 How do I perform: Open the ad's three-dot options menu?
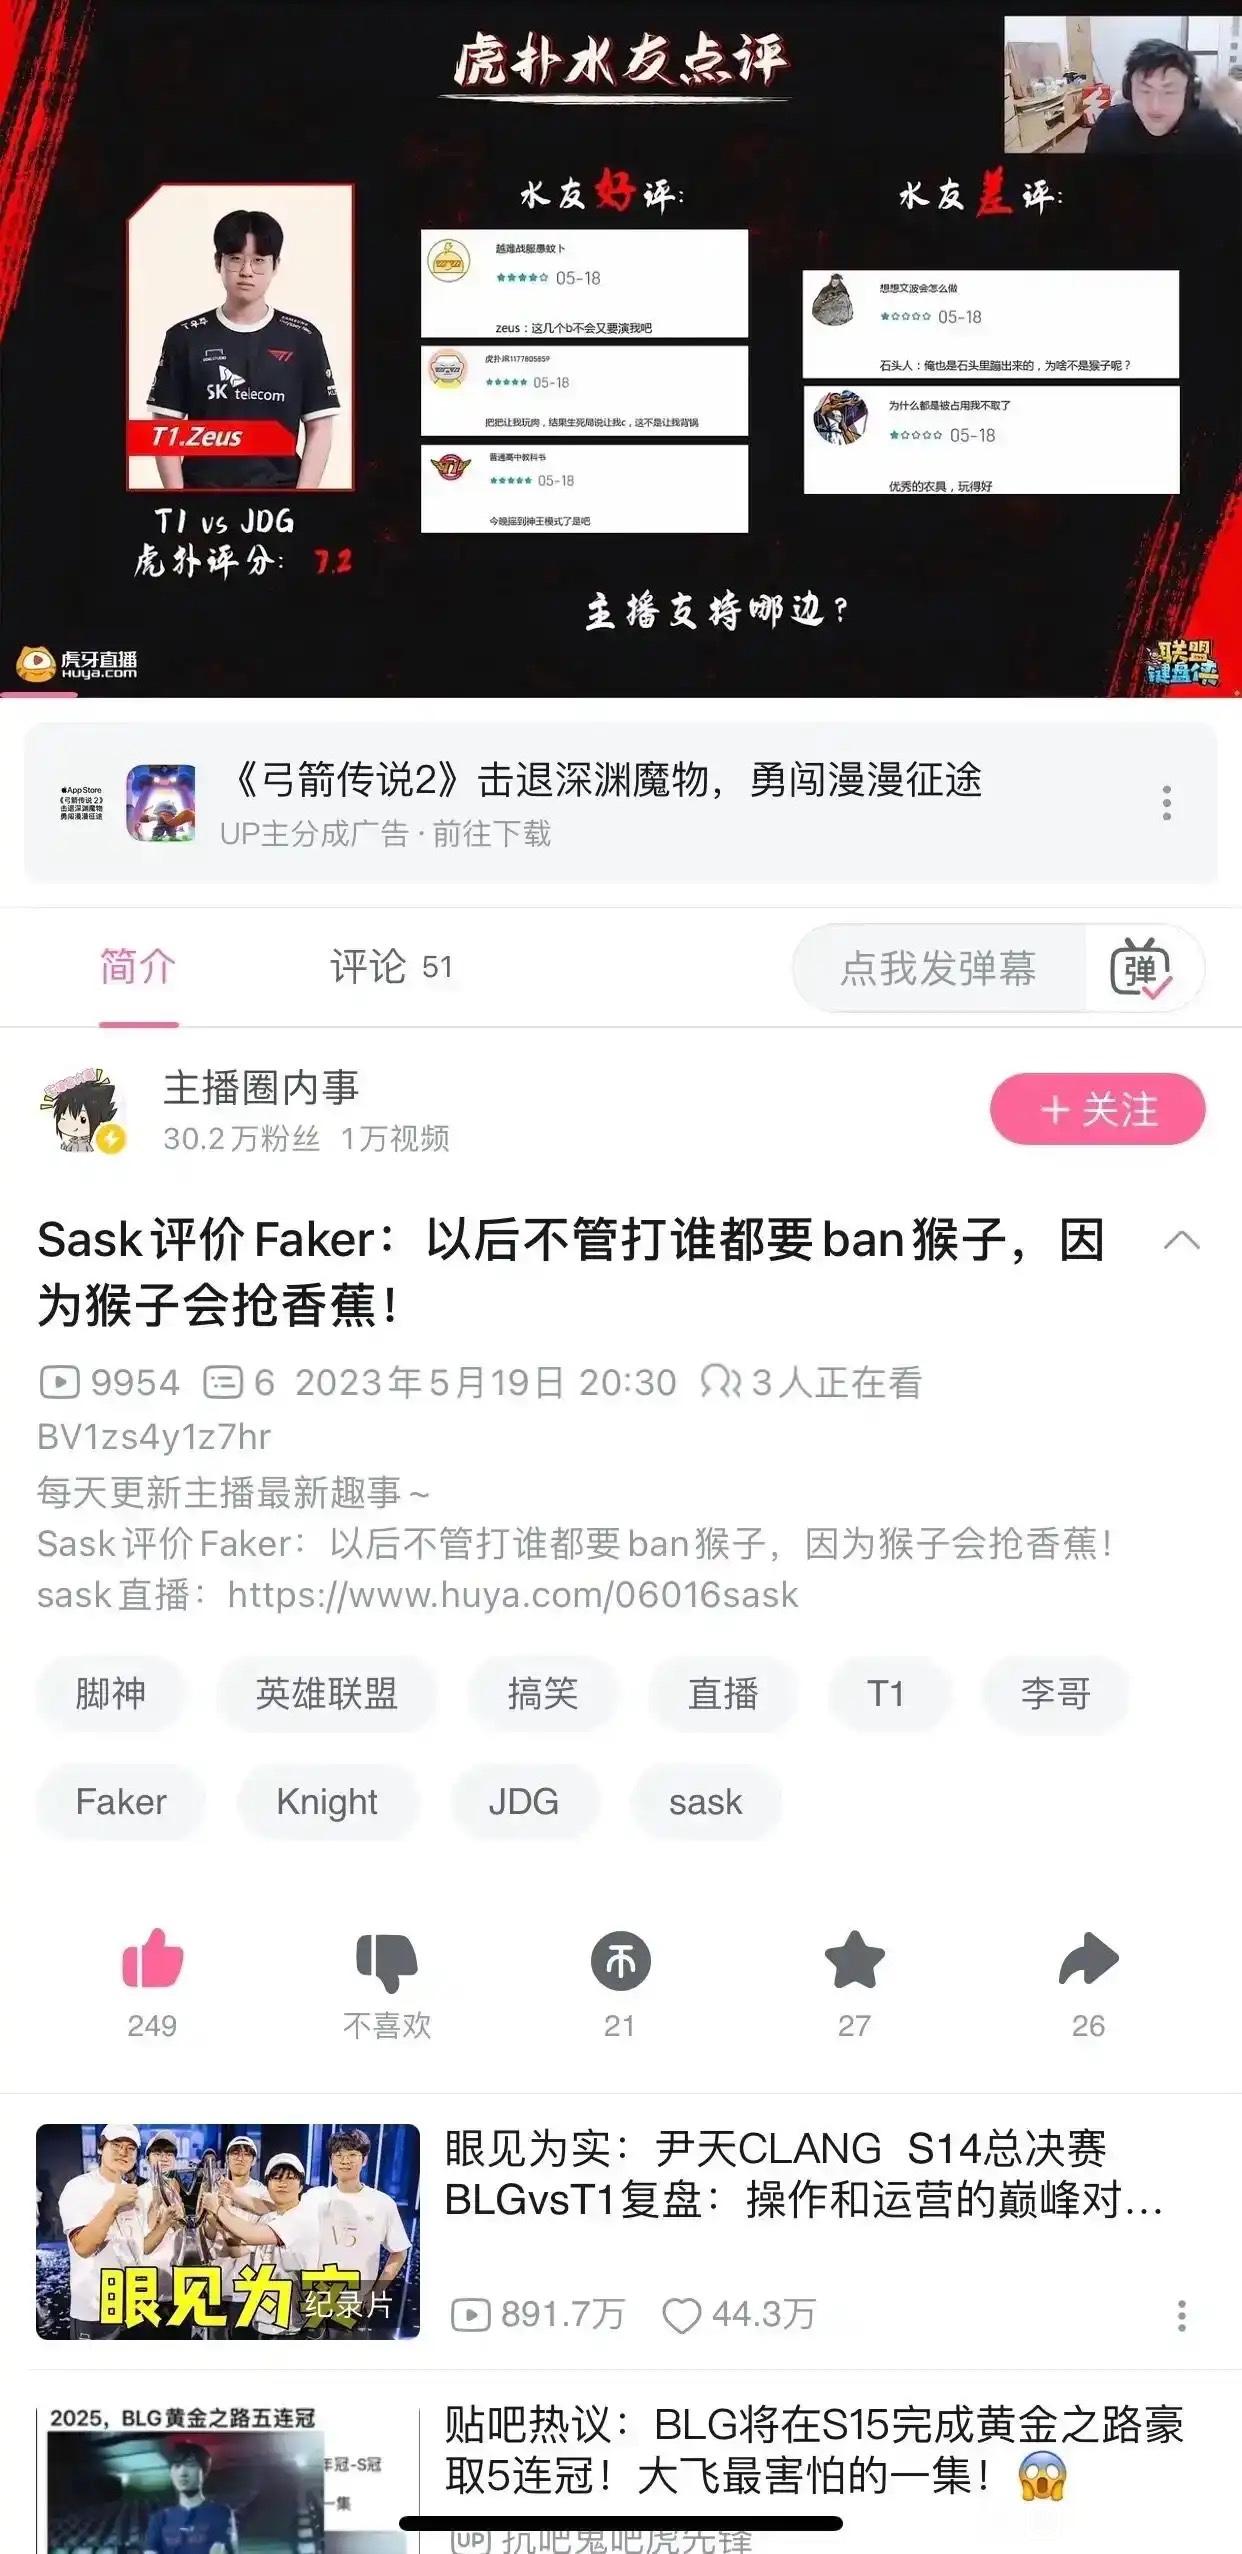1166,803
